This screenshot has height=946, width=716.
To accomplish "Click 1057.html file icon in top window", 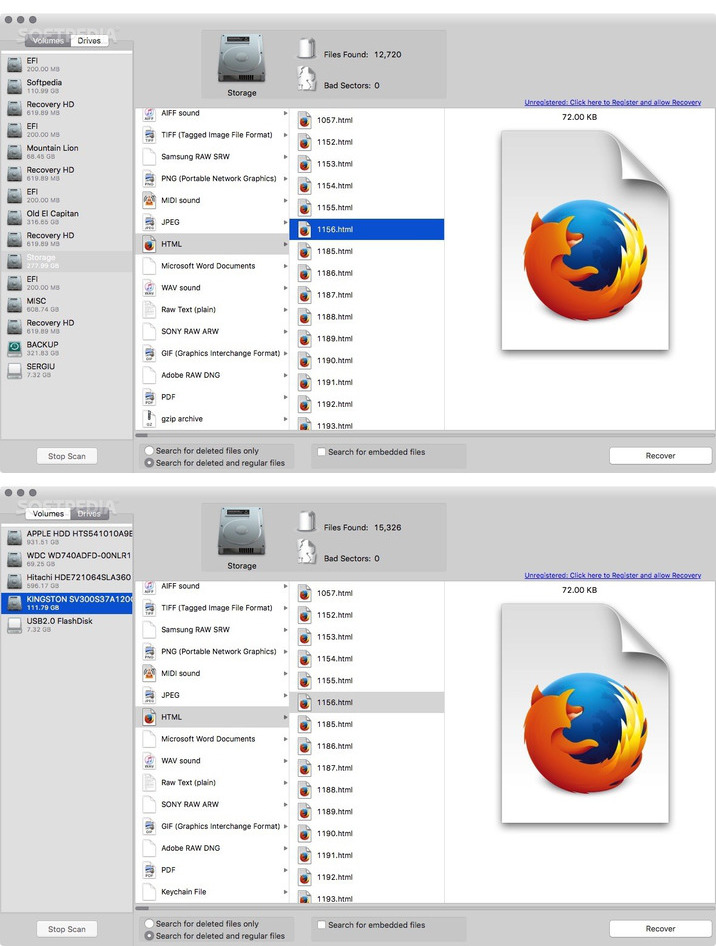I will [305, 120].
